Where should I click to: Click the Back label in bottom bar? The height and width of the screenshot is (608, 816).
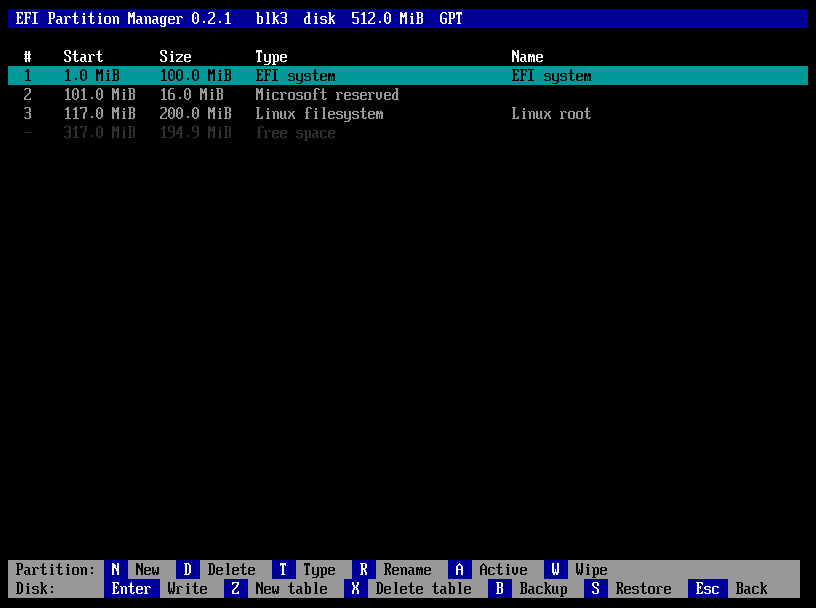(751, 589)
